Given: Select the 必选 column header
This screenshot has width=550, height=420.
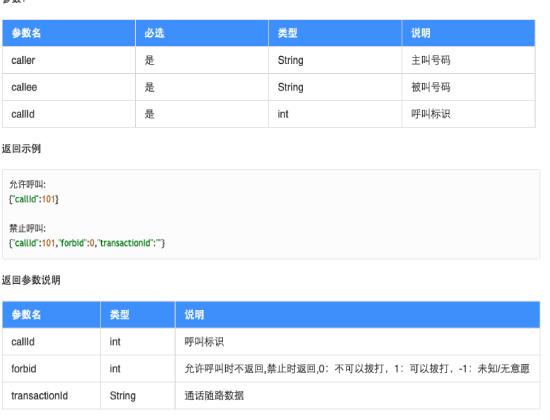Looking at the screenshot, I should [202, 33].
